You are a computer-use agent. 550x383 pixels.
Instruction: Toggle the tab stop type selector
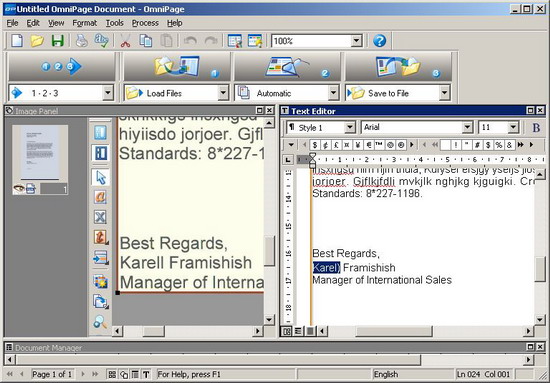click(x=288, y=160)
